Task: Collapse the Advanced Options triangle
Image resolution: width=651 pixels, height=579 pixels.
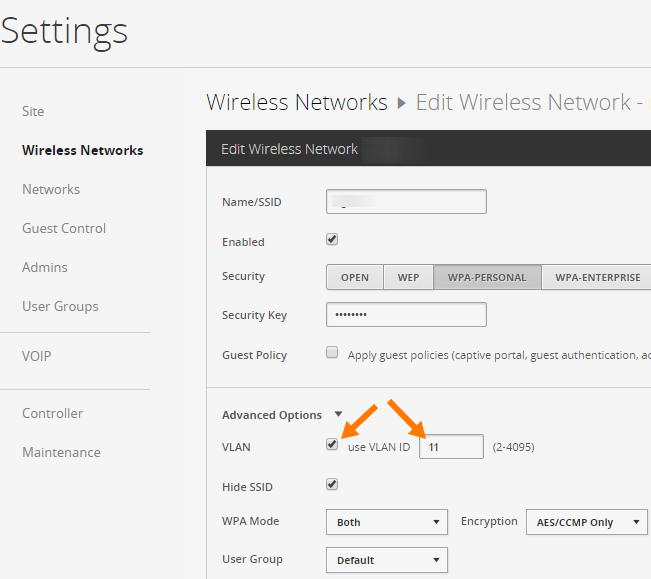Action: [338, 414]
